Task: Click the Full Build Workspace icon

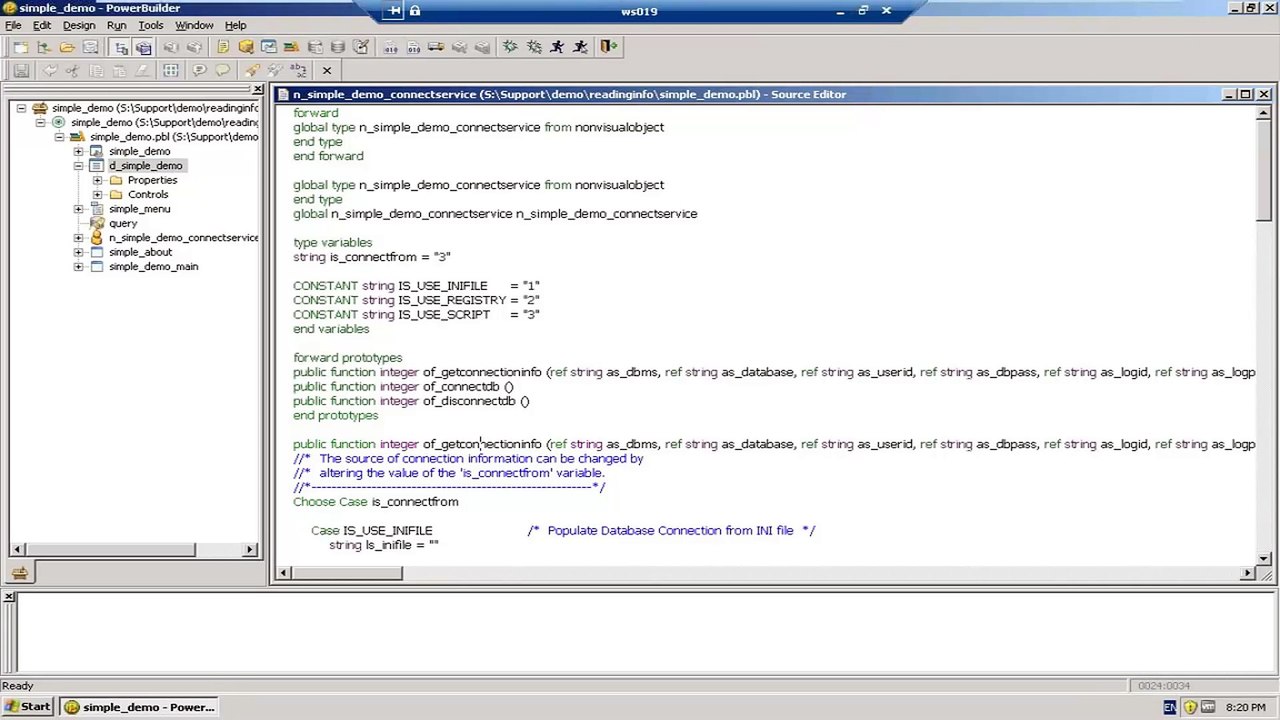Action: pyautogui.click(x=413, y=47)
